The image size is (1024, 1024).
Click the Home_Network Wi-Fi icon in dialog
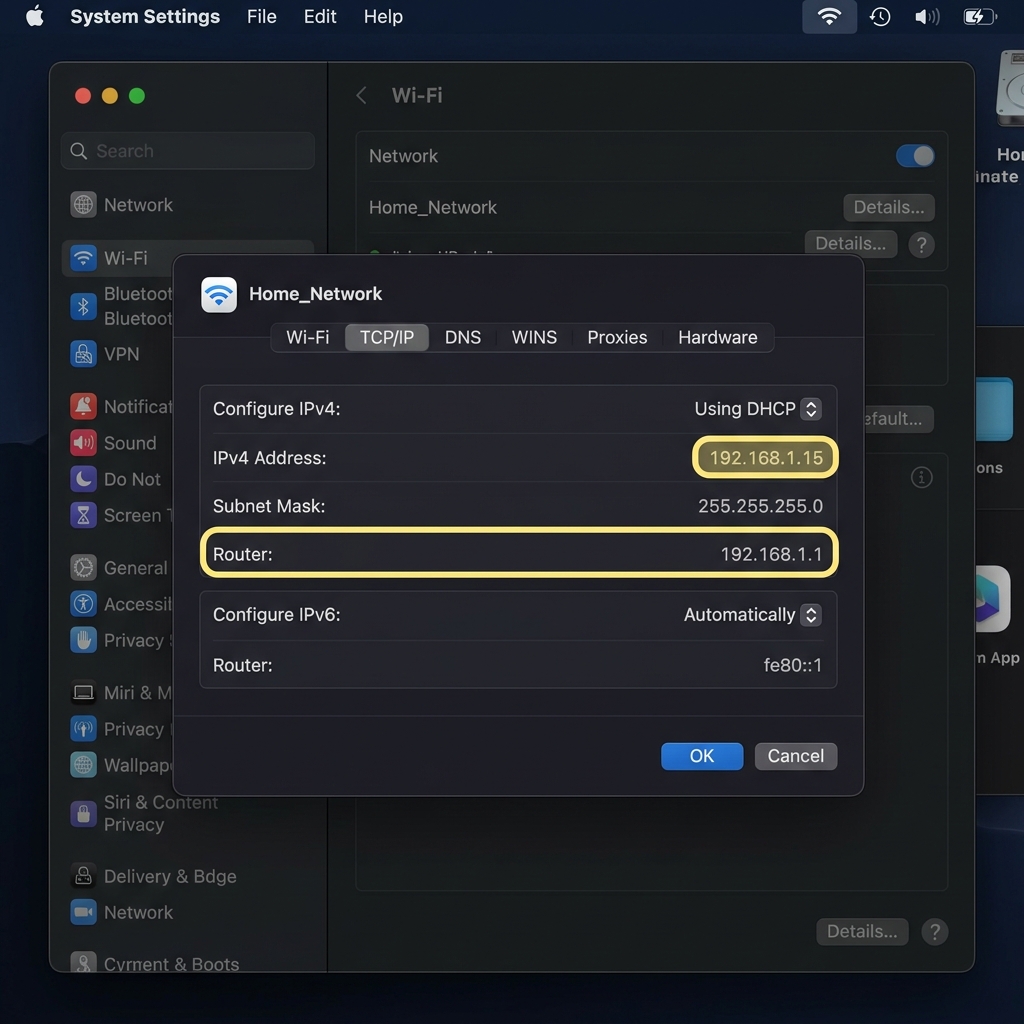click(219, 295)
